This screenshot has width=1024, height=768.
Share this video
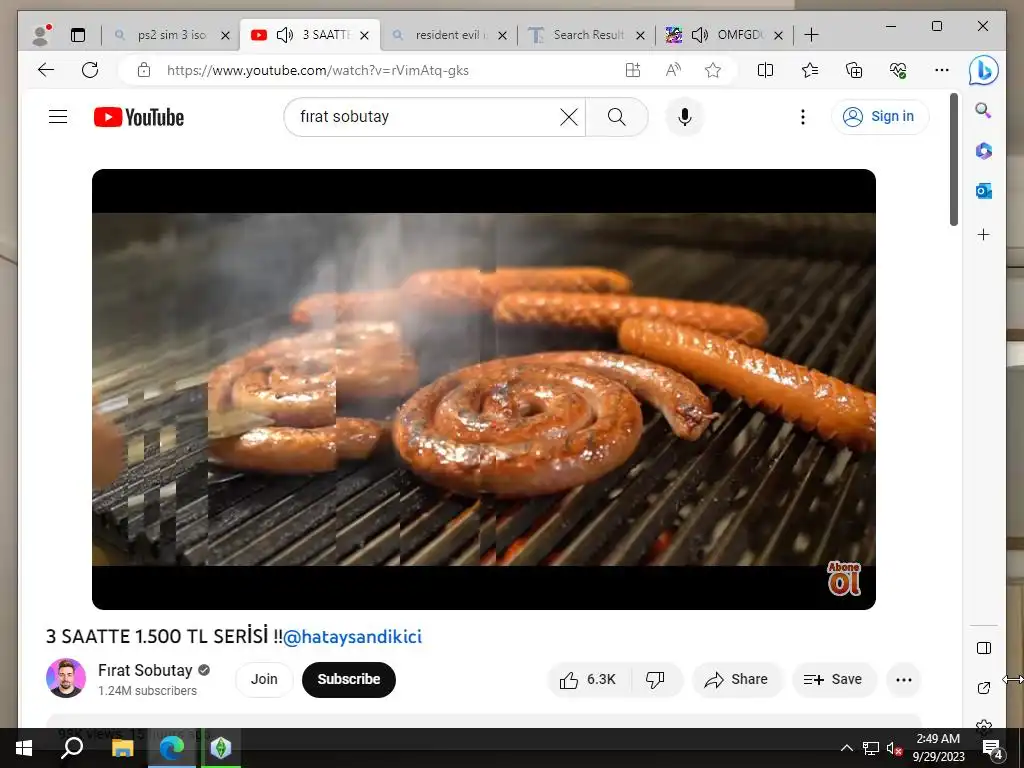(737, 680)
